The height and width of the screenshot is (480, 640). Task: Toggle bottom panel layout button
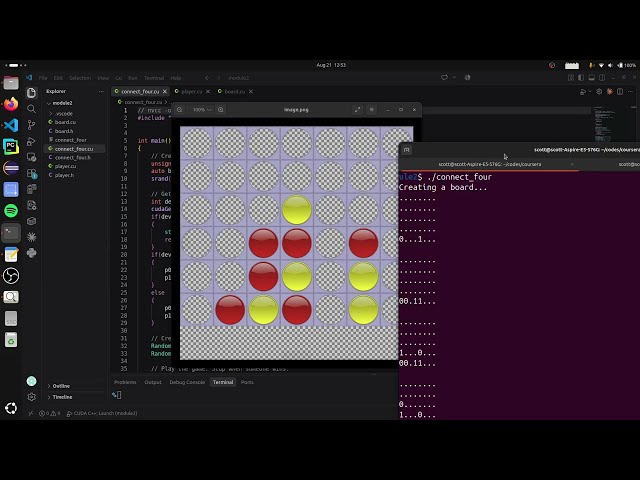tap(591, 78)
